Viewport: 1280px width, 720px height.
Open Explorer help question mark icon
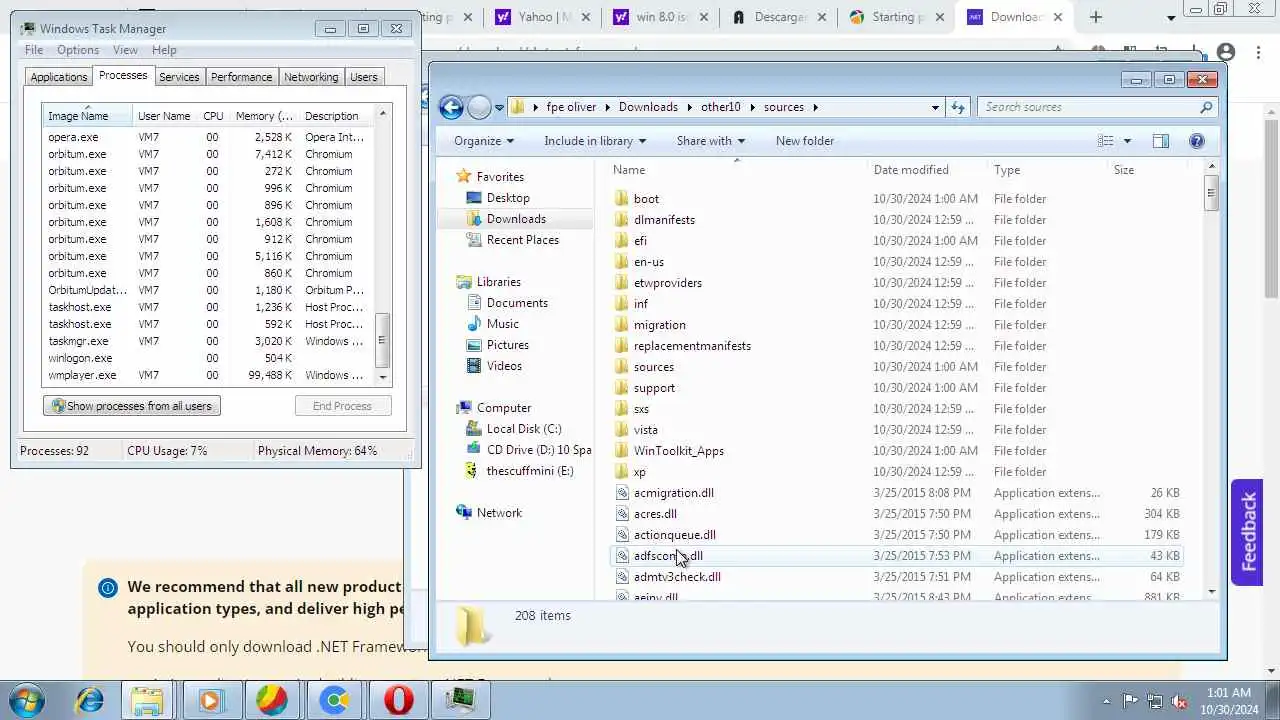click(1197, 141)
